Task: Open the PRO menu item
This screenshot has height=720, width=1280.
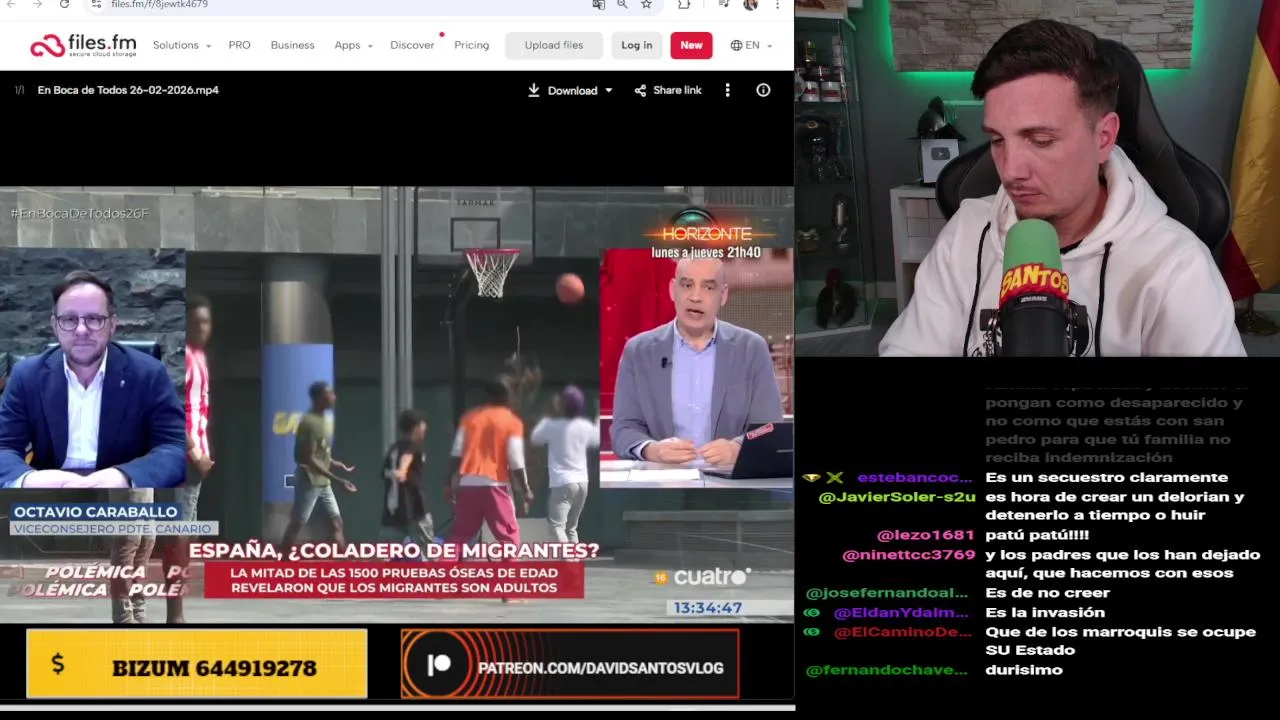Action: pyautogui.click(x=239, y=45)
